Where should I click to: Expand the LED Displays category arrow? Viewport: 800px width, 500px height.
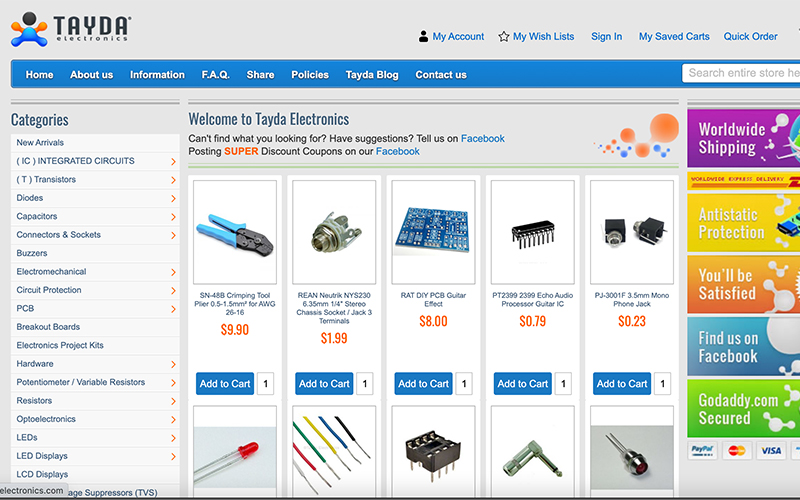pyautogui.click(x=173, y=456)
